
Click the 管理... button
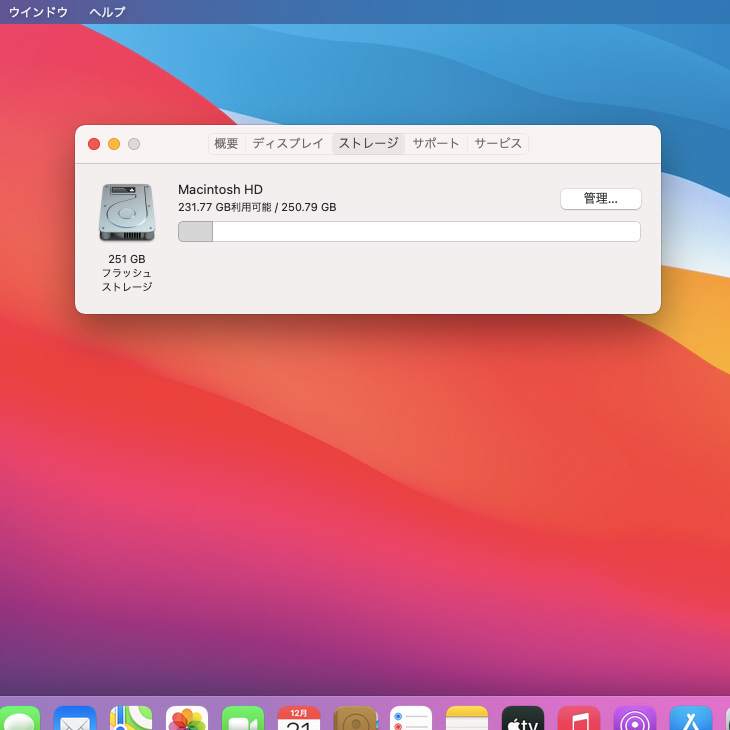click(600, 199)
